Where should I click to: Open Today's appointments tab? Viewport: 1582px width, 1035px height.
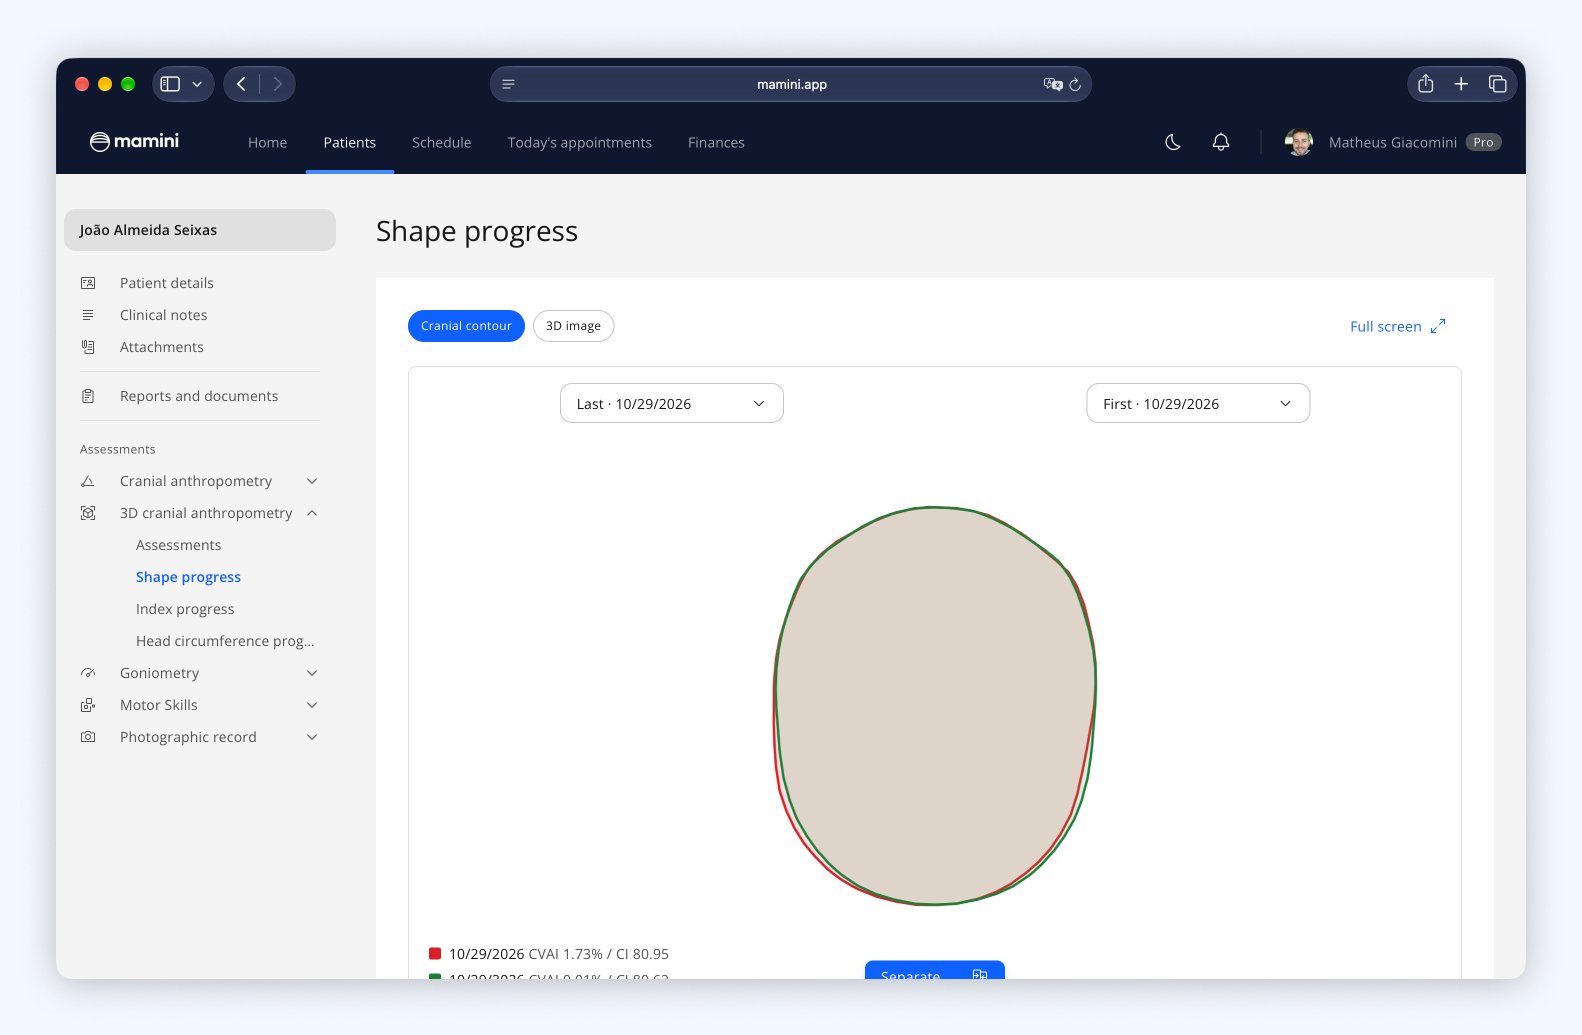click(x=579, y=142)
